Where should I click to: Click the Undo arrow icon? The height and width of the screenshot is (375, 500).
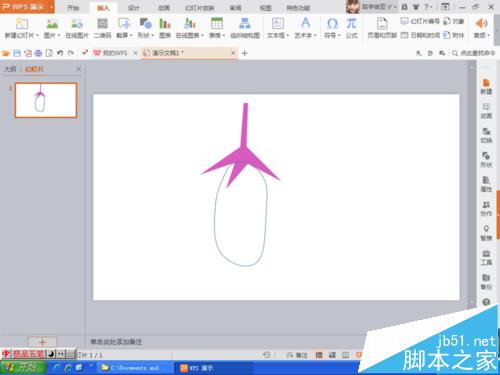pos(60,53)
